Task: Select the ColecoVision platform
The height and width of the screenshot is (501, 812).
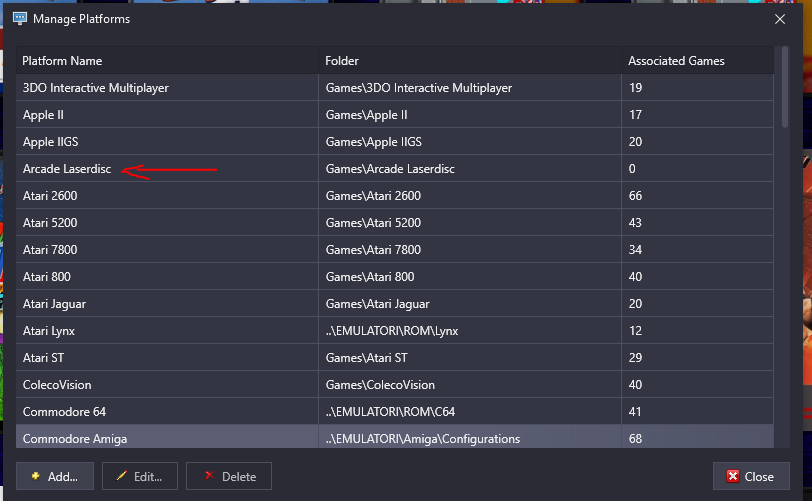Action: pos(57,384)
